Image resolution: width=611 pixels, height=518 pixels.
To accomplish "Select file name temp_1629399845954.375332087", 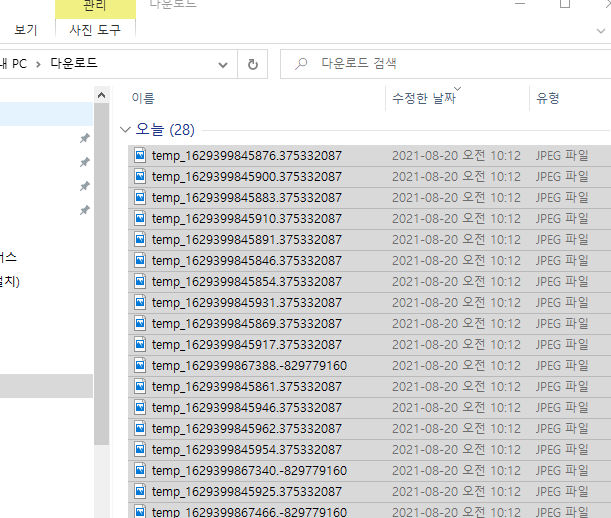I will coord(247,450).
